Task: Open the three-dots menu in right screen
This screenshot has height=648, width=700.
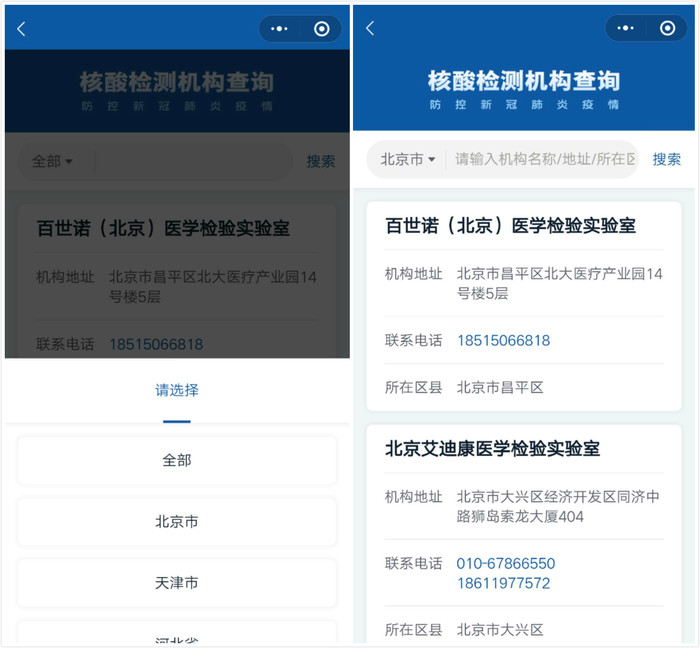Action: point(626,29)
